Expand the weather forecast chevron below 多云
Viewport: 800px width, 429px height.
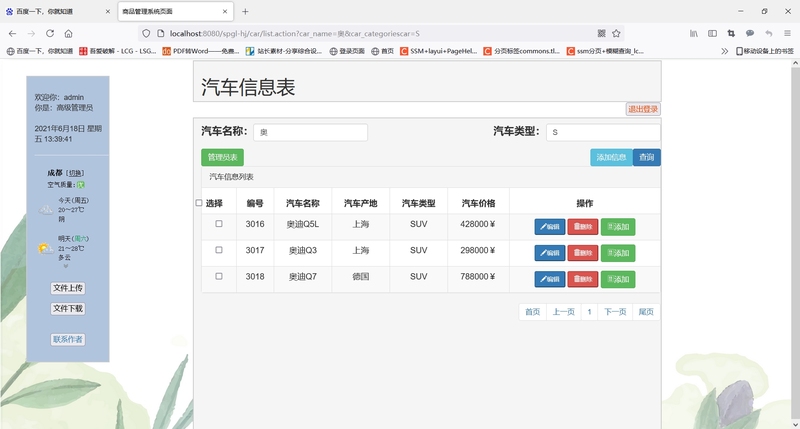click(x=67, y=266)
